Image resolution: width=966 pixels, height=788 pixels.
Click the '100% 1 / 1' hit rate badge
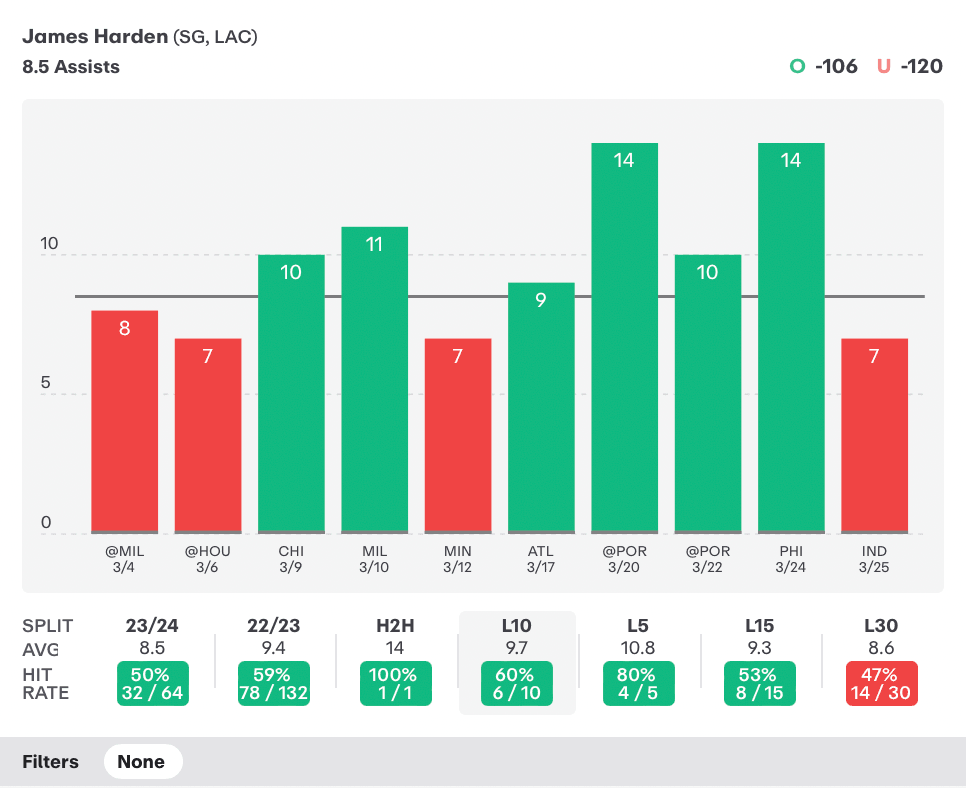tap(396, 683)
